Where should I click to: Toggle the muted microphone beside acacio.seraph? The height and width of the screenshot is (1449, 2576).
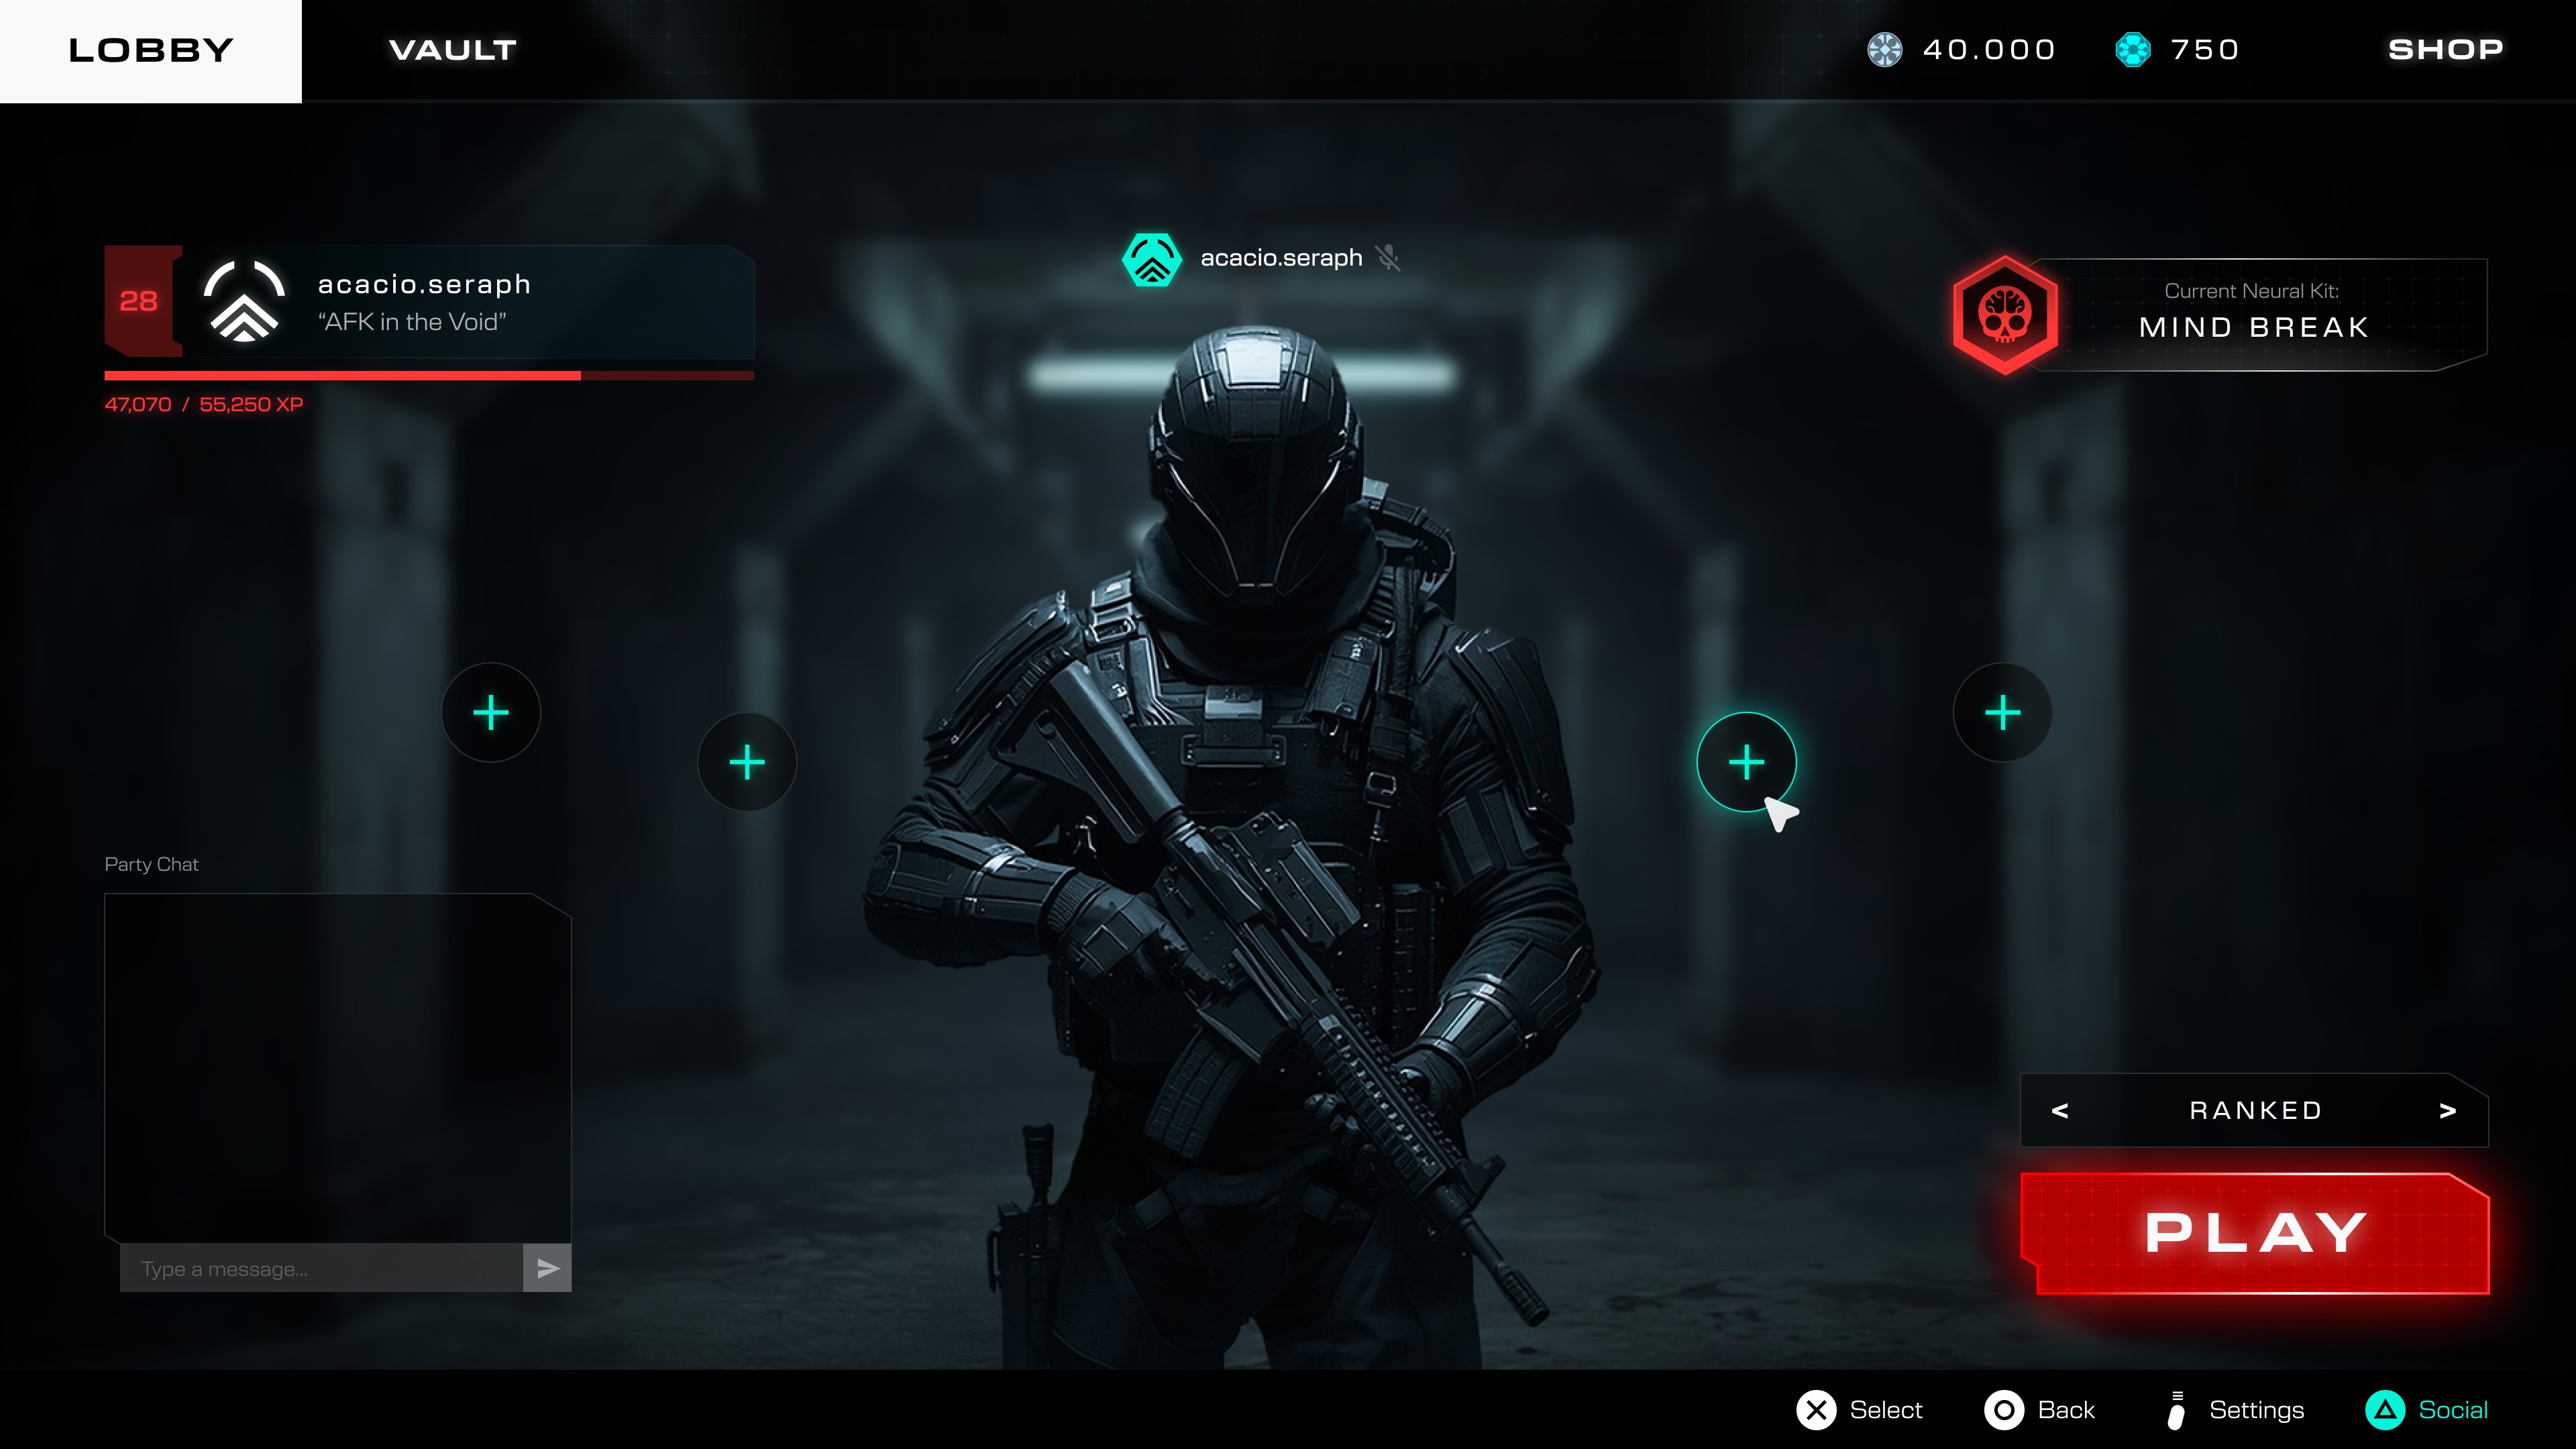click(x=1388, y=258)
